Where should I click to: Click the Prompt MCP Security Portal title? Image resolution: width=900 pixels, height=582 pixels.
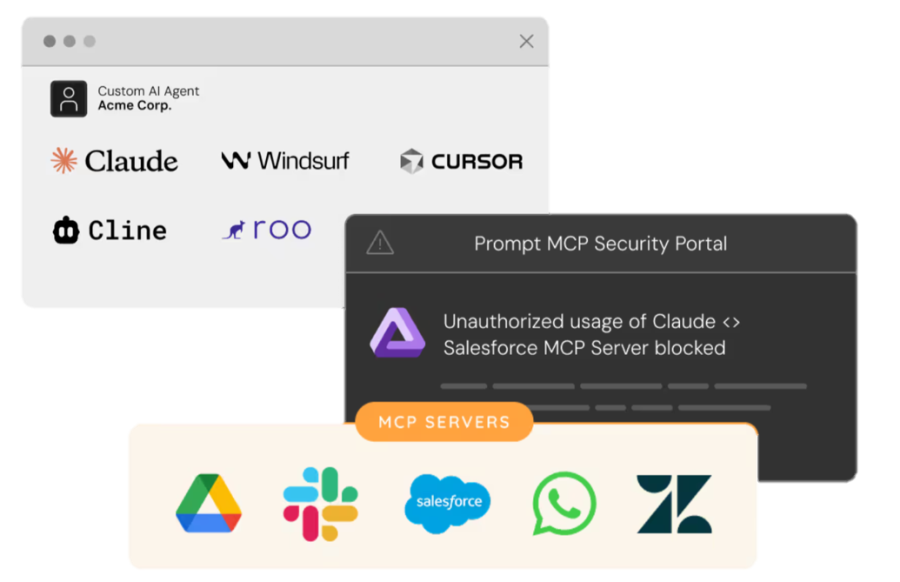(x=601, y=243)
